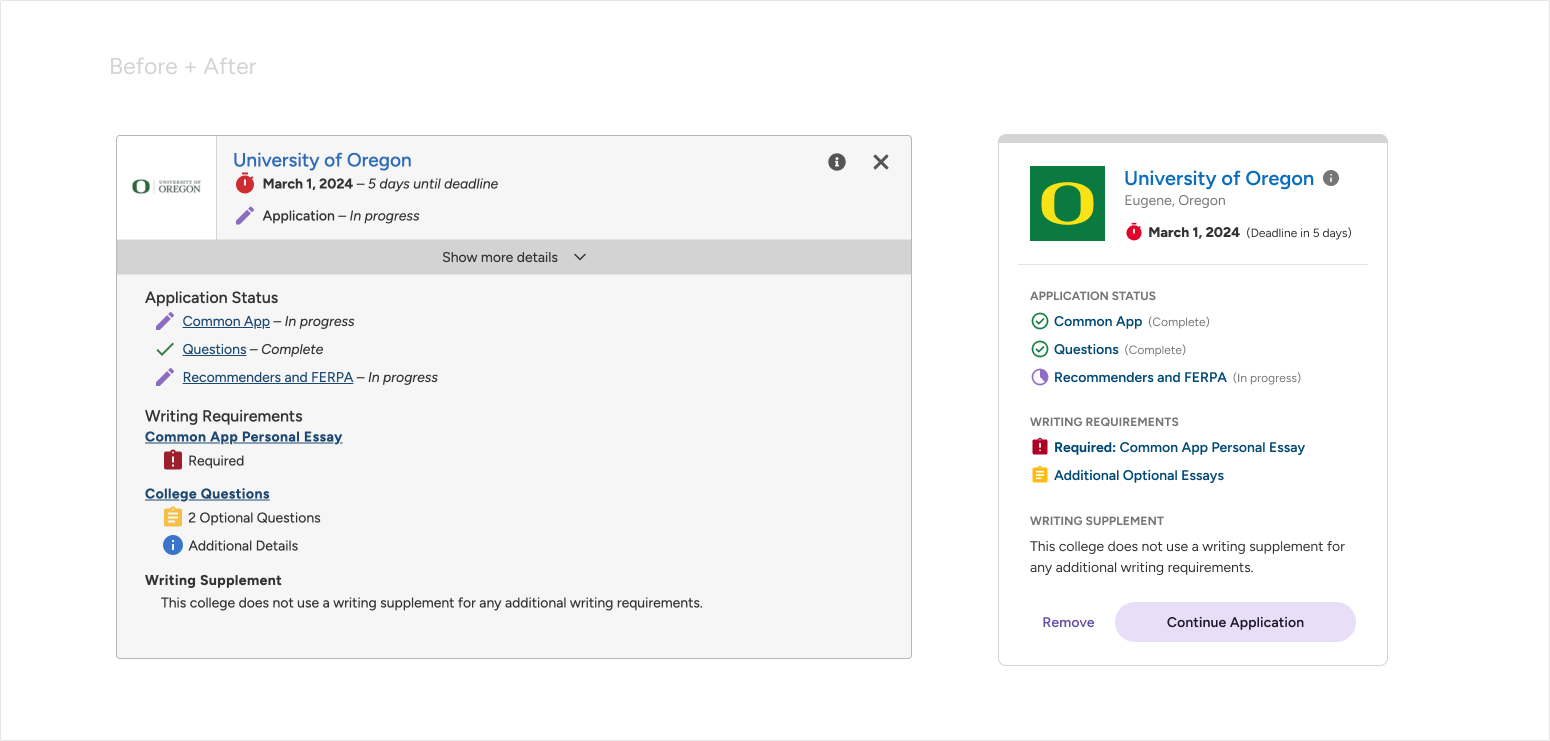Click purple progress icon beside Recommenders and FERPA

tap(1040, 377)
